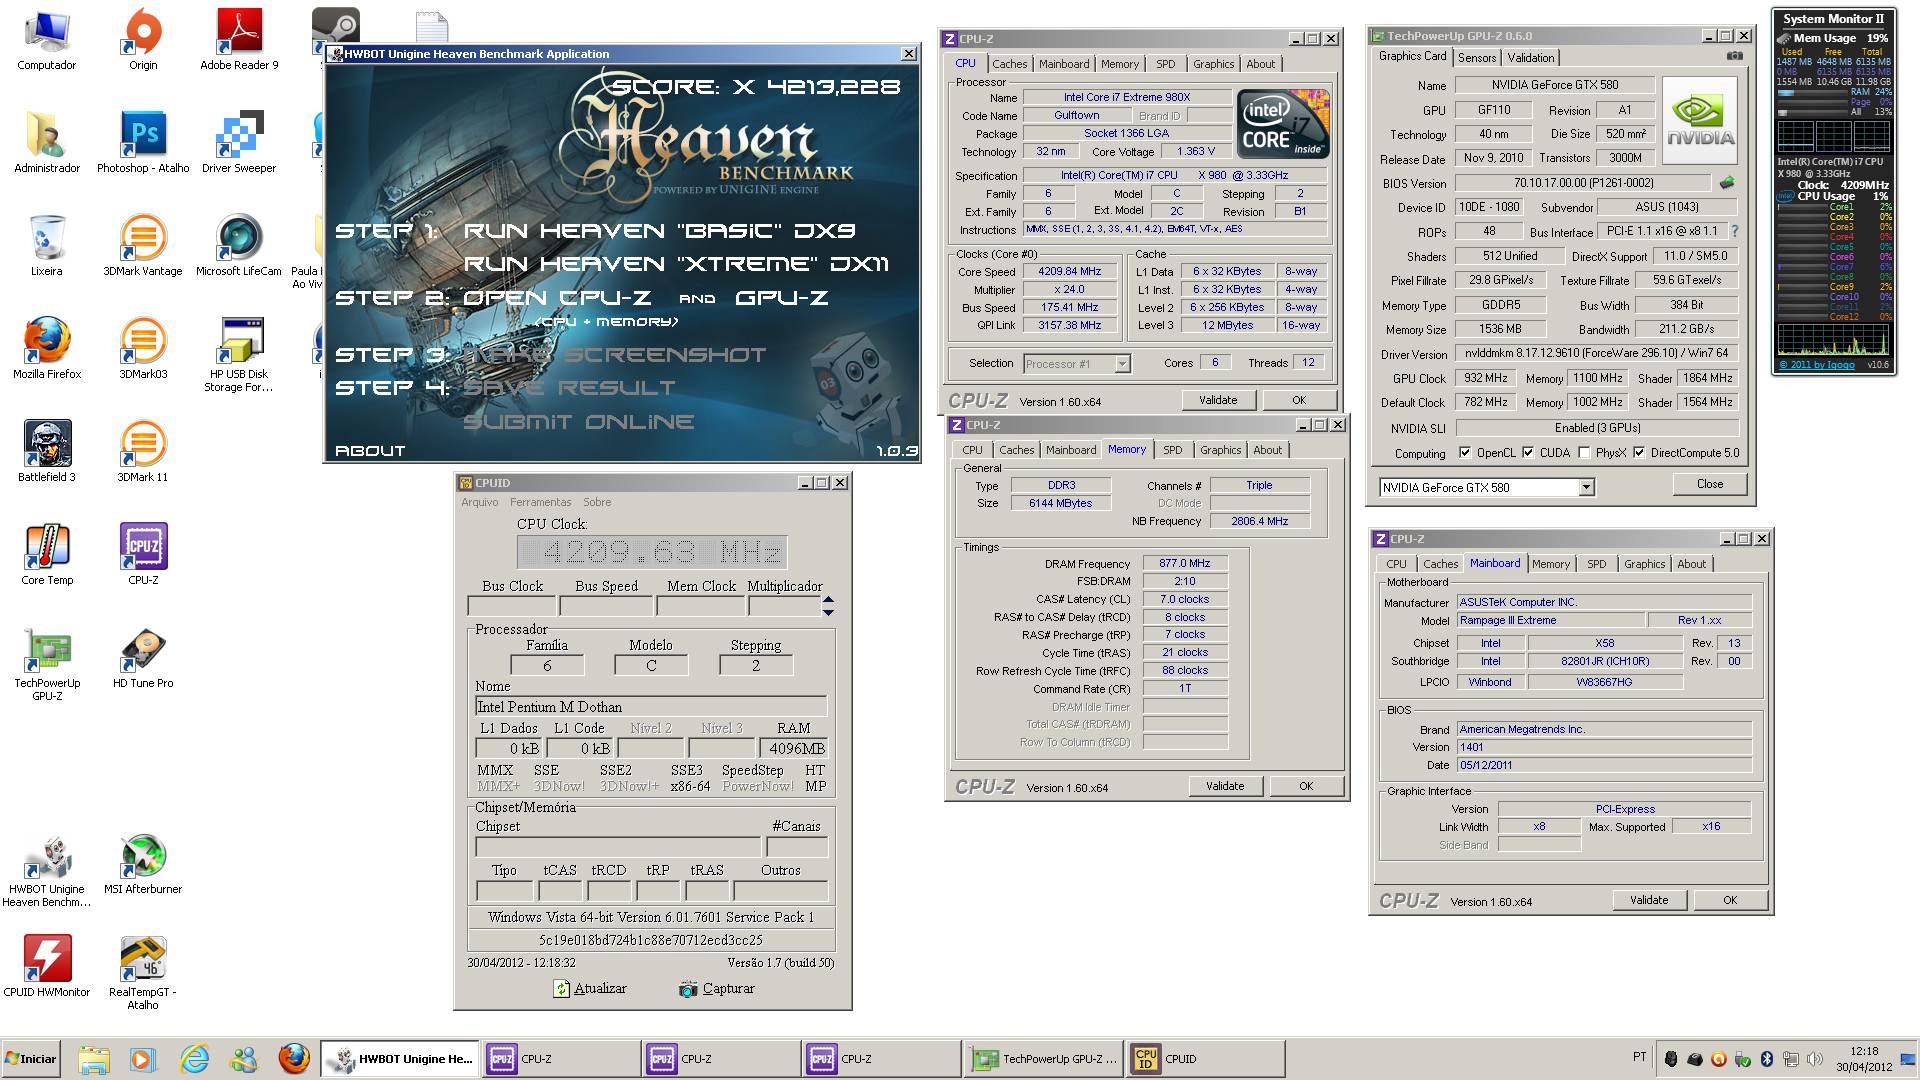The image size is (1920, 1080).
Task: Select the CPUID taskbar button
Action: pos(1206,1058)
